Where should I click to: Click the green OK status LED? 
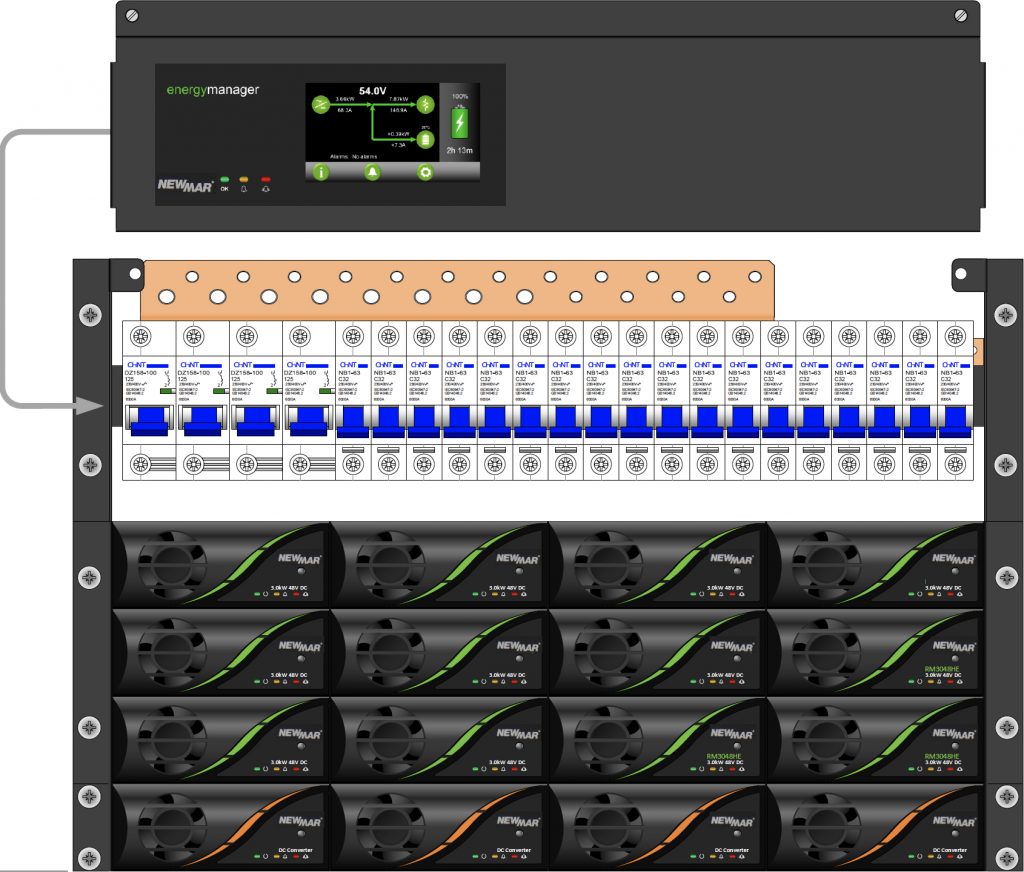pyautogui.click(x=225, y=179)
